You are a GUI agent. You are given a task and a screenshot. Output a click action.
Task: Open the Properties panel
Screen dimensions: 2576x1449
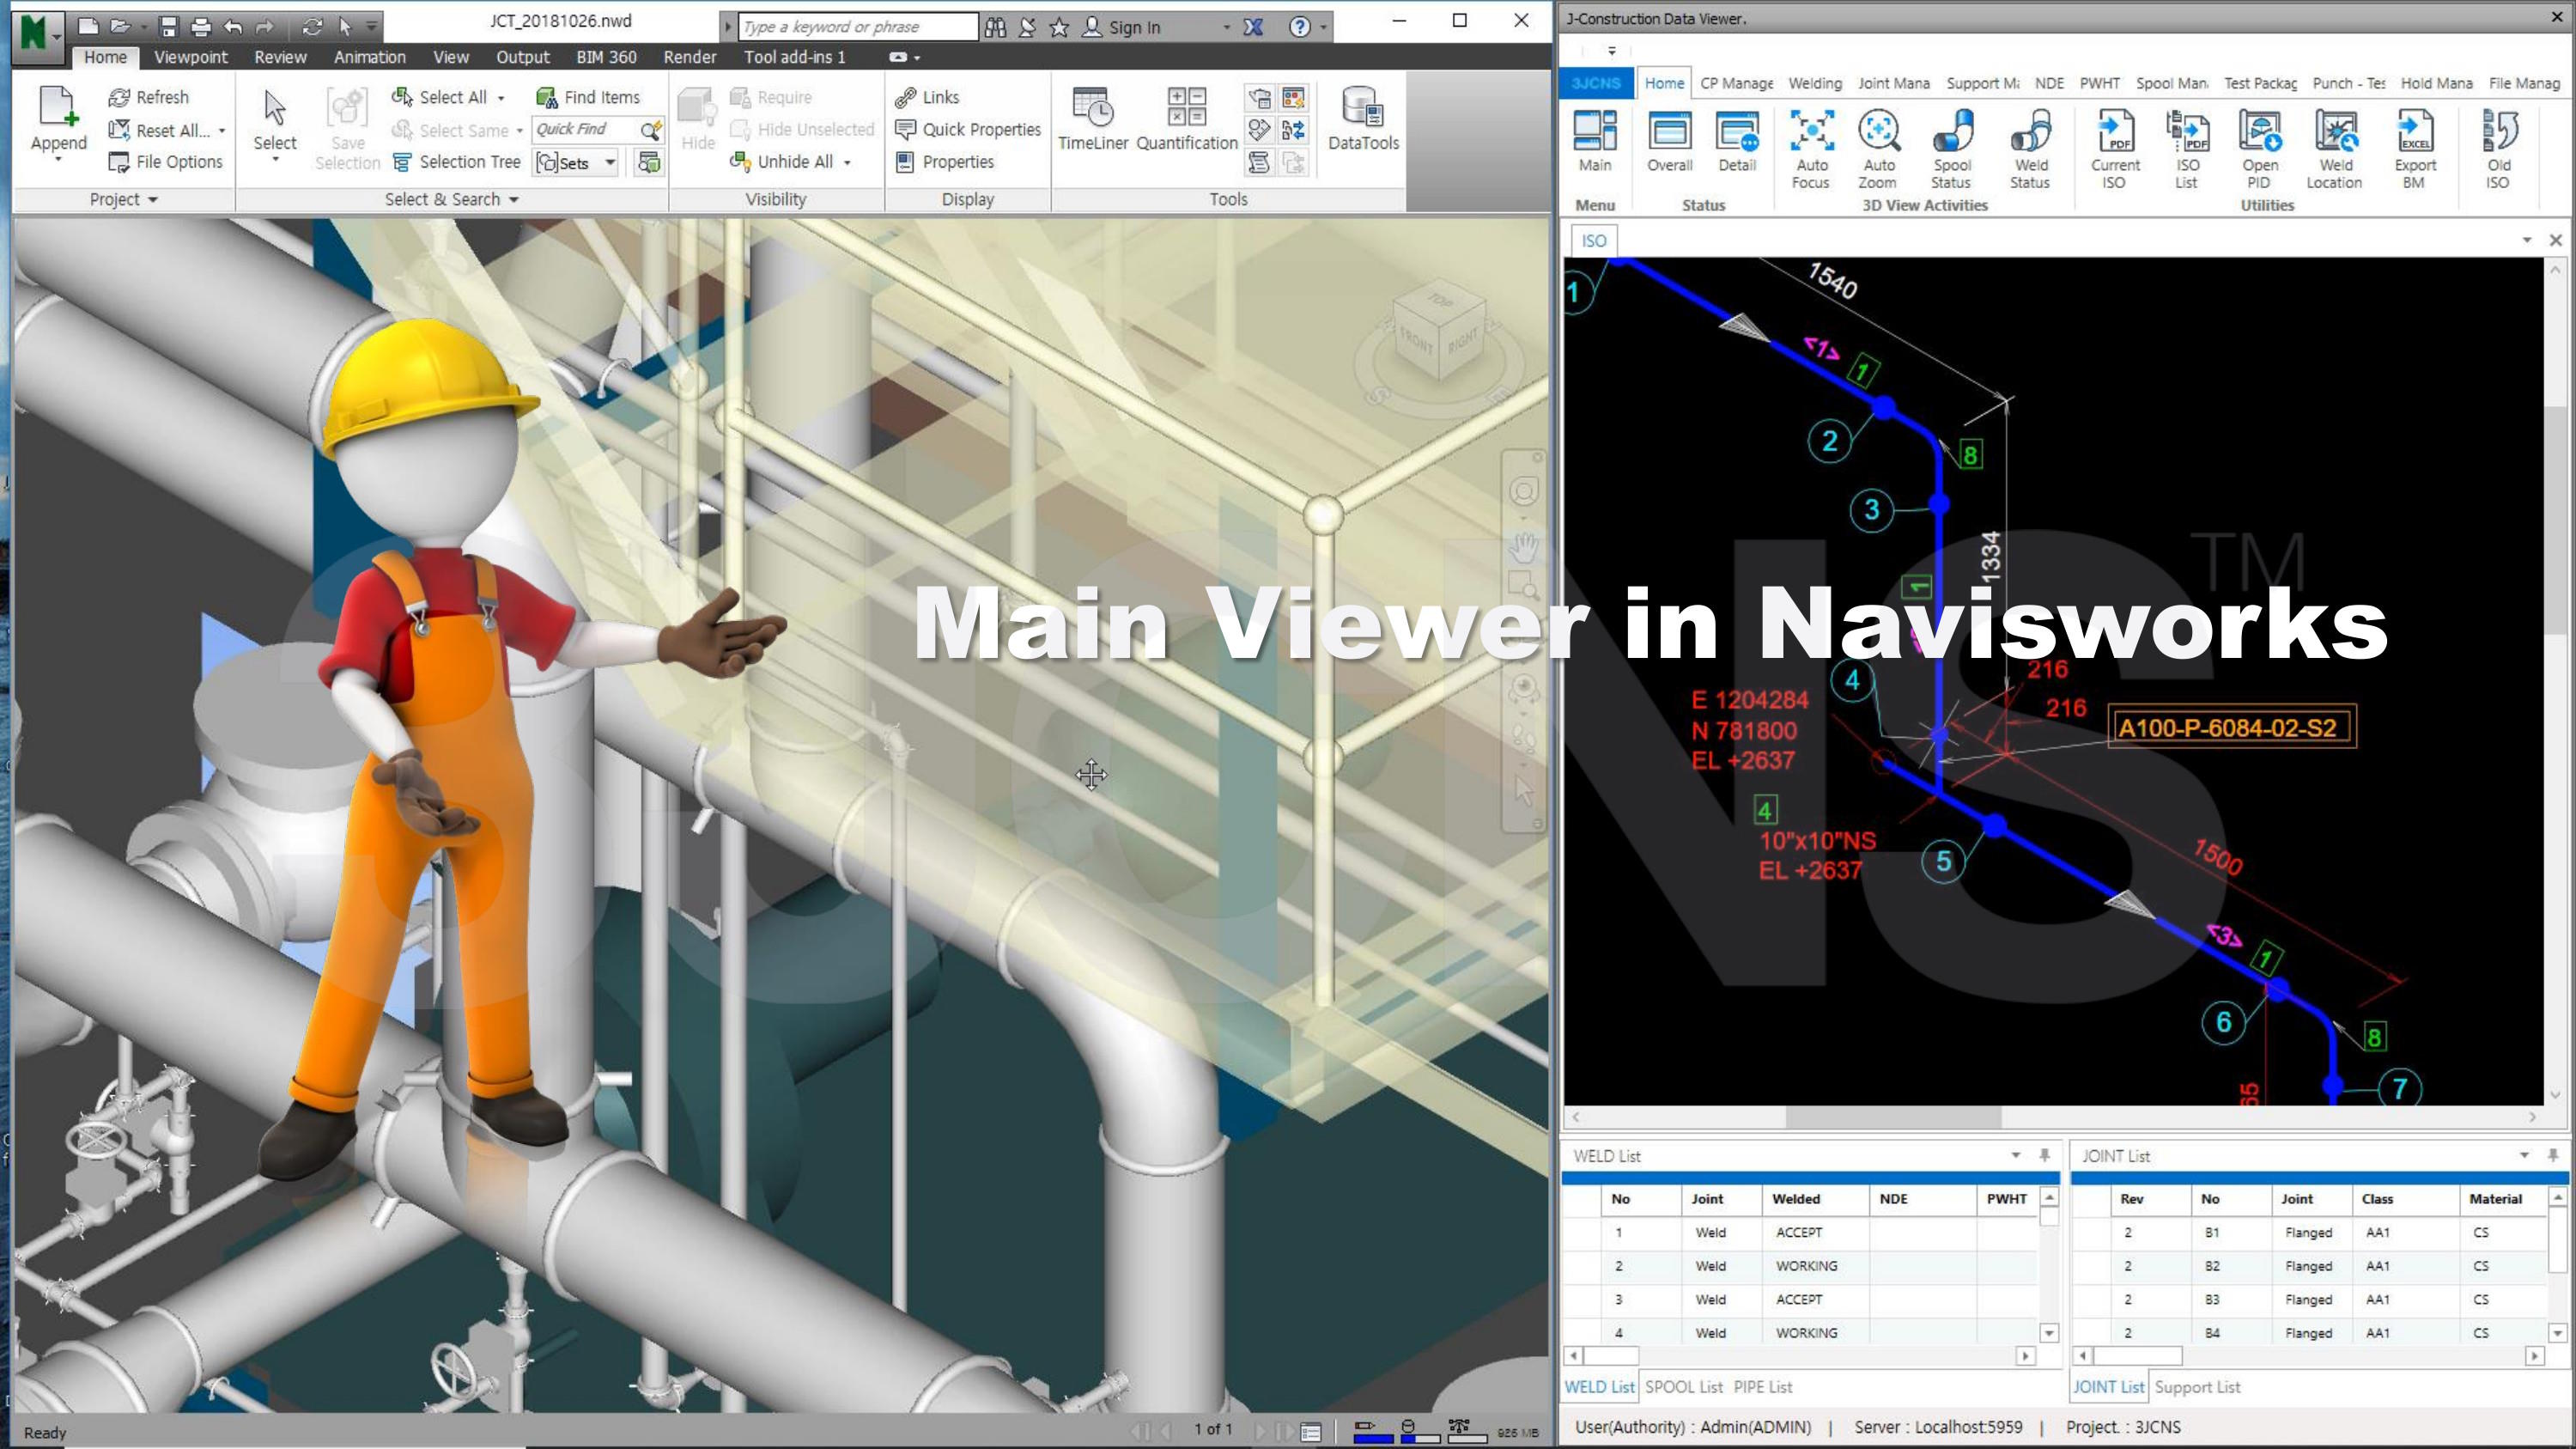(944, 162)
